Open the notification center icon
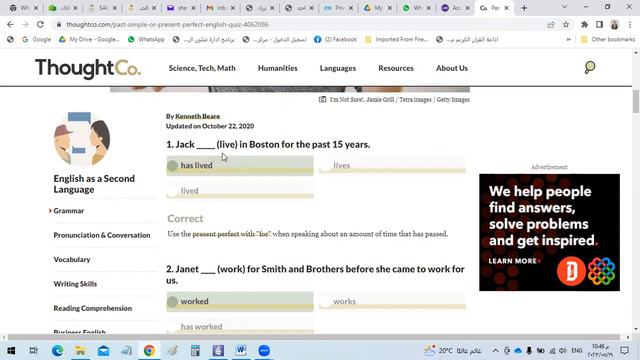 point(624,351)
